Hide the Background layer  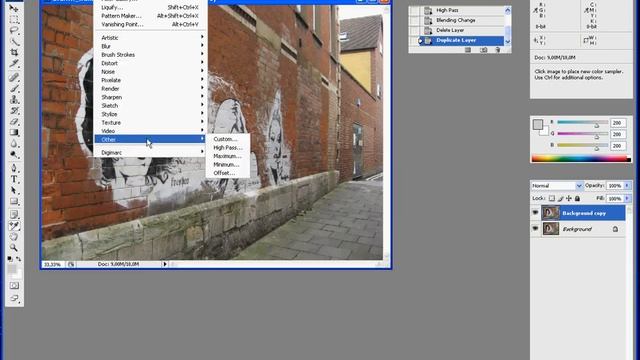point(535,229)
